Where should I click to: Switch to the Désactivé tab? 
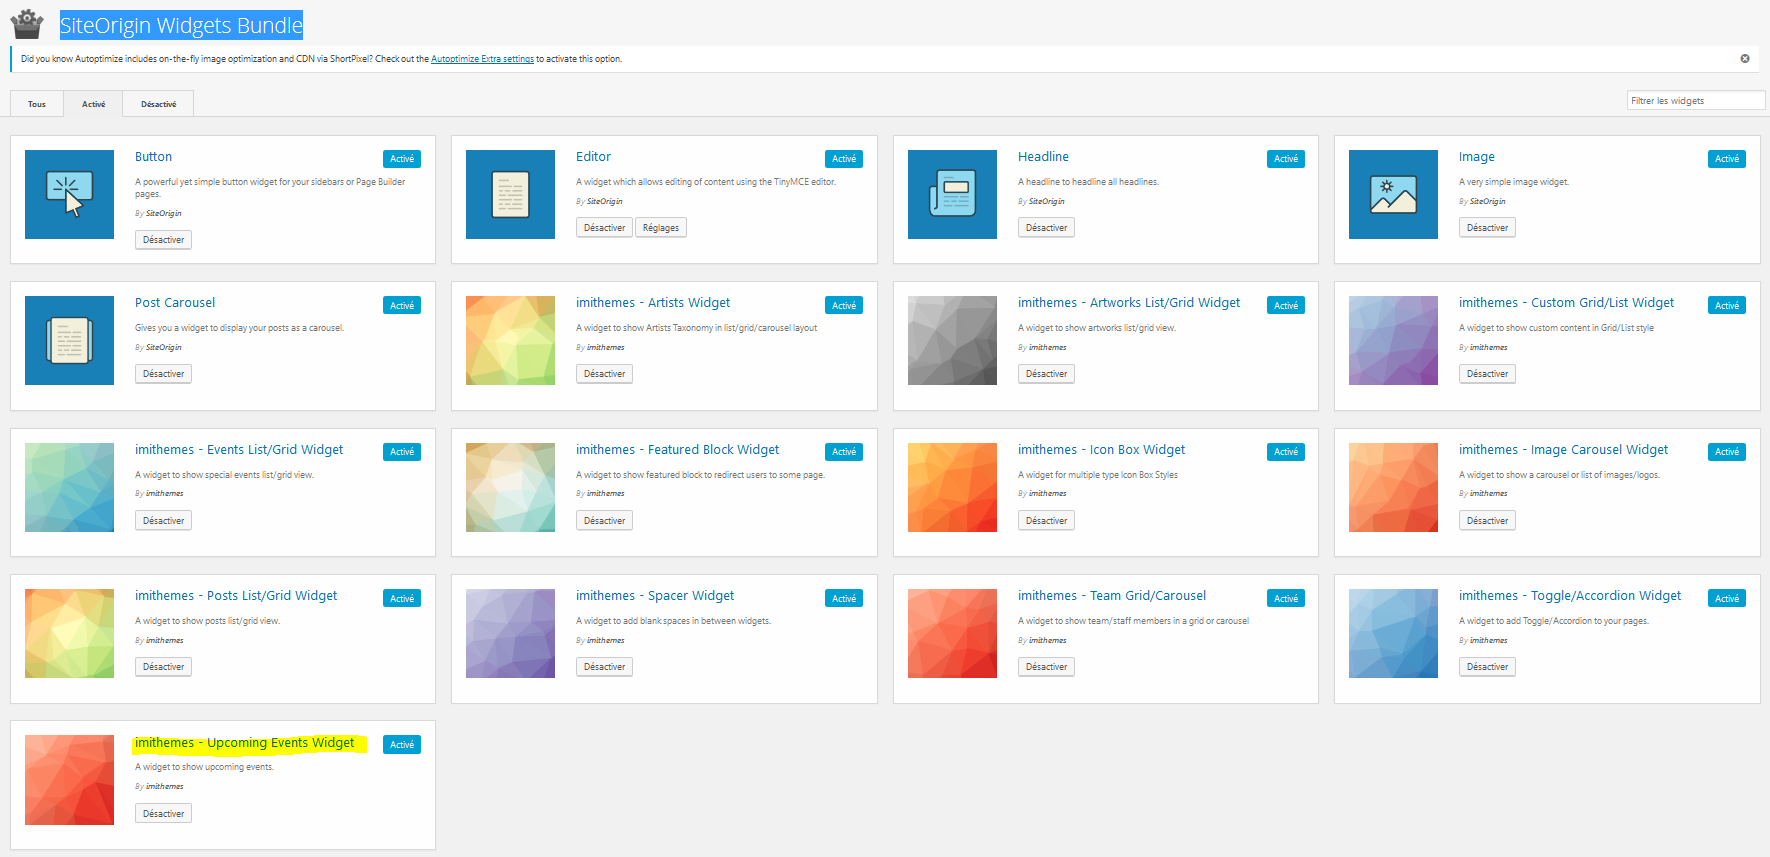[158, 104]
